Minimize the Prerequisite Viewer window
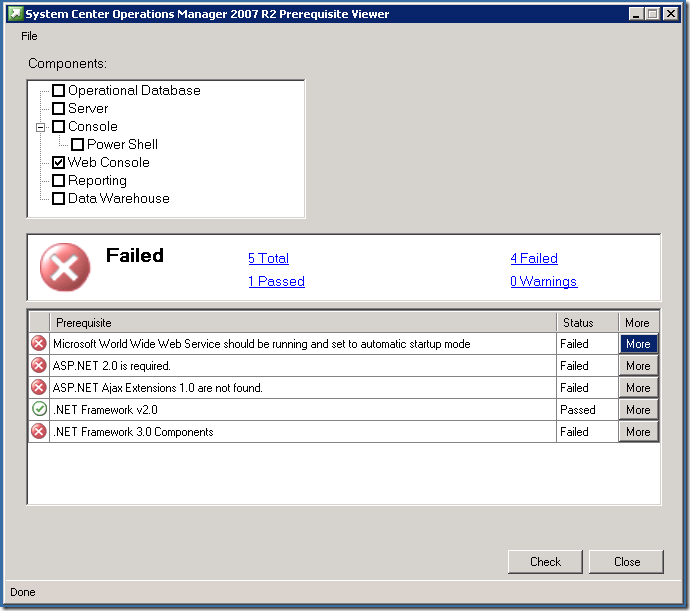690x611 pixels. click(x=635, y=14)
